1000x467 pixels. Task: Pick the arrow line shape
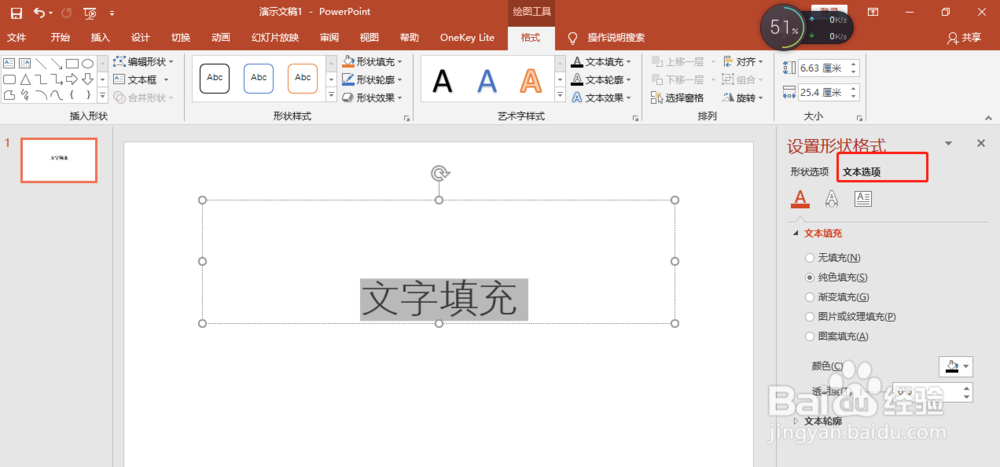57,63
